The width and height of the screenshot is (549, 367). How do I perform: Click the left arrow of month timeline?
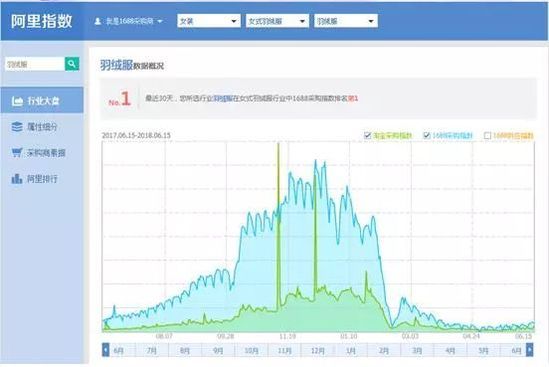point(105,350)
